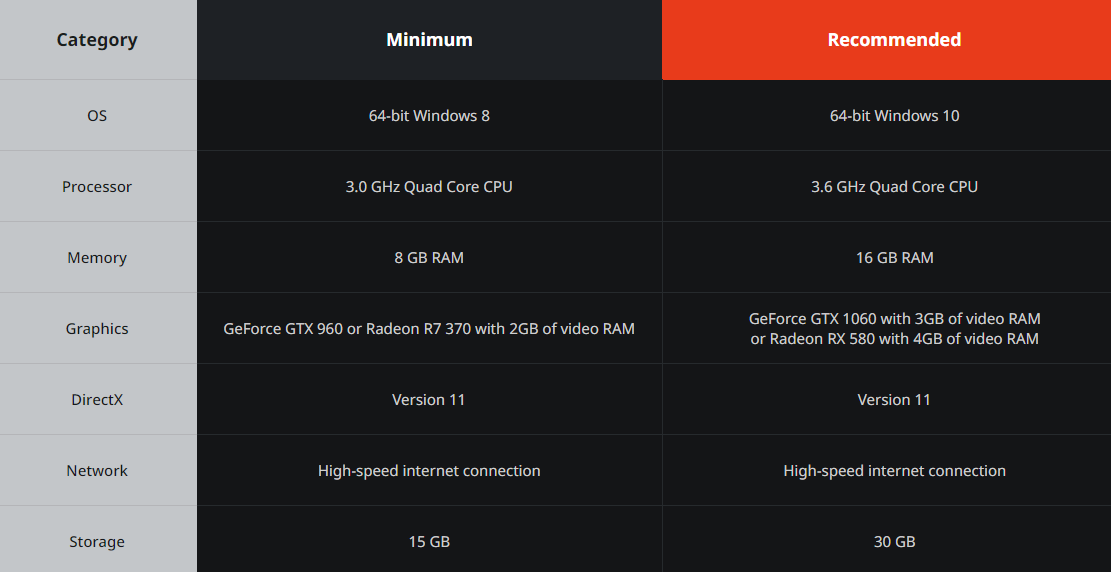This screenshot has width=1111, height=572.
Task: Click the 3.6 GHz Quad Core CPU text
Action: pyautogui.click(x=894, y=187)
